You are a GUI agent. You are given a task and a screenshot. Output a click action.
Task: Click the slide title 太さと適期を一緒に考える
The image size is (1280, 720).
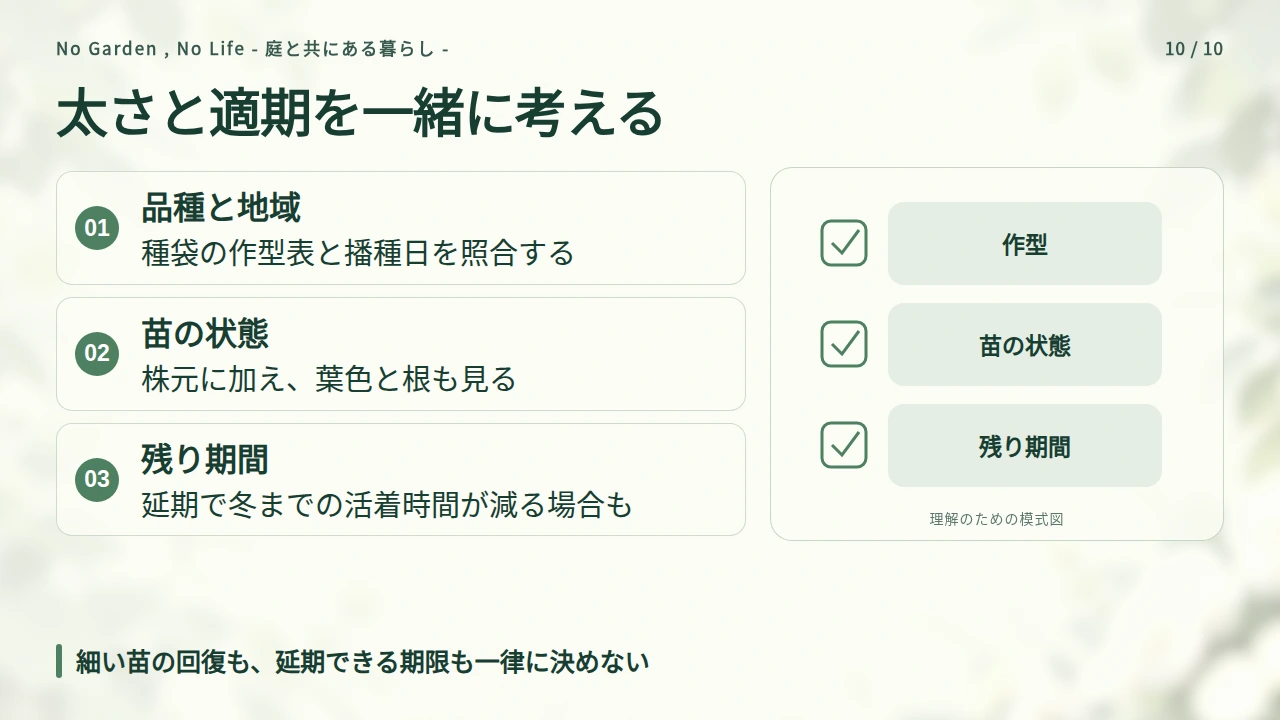click(360, 113)
